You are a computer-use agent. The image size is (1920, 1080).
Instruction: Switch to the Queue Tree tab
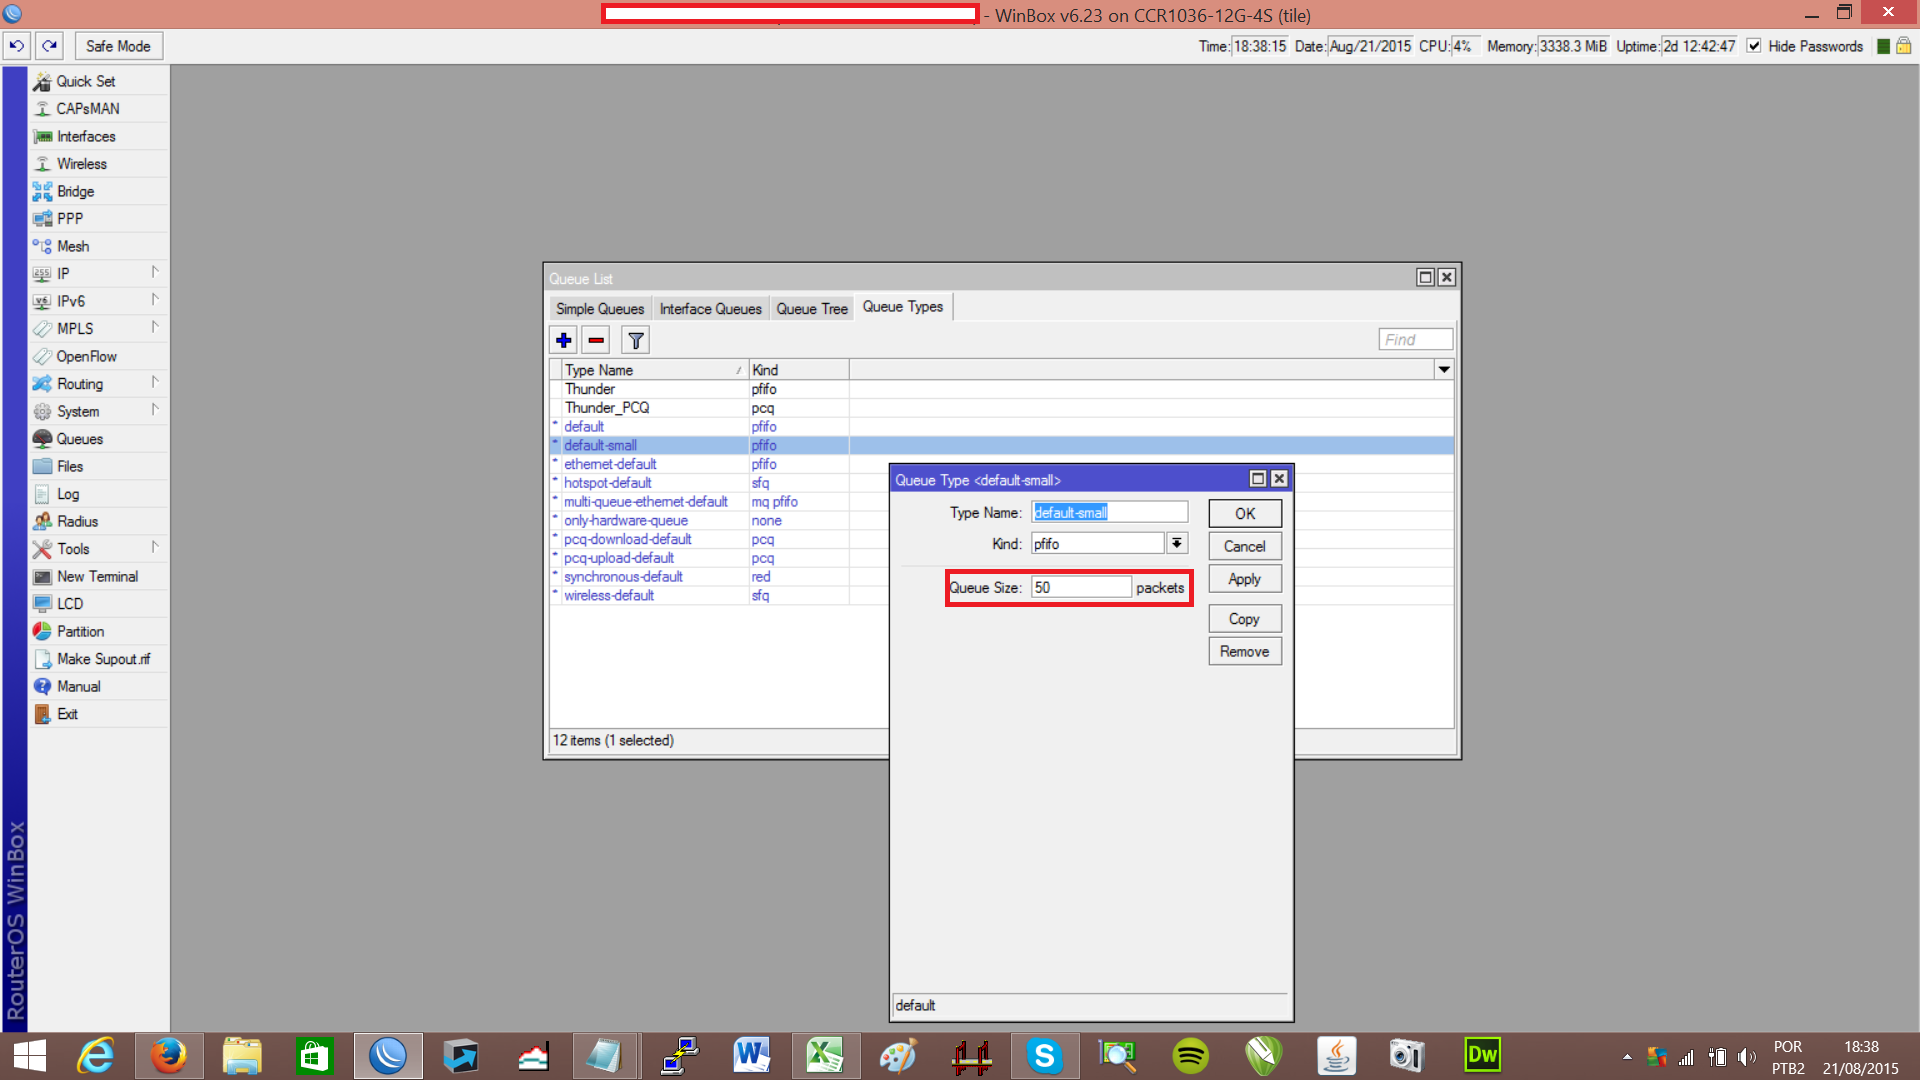tap(811, 309)
